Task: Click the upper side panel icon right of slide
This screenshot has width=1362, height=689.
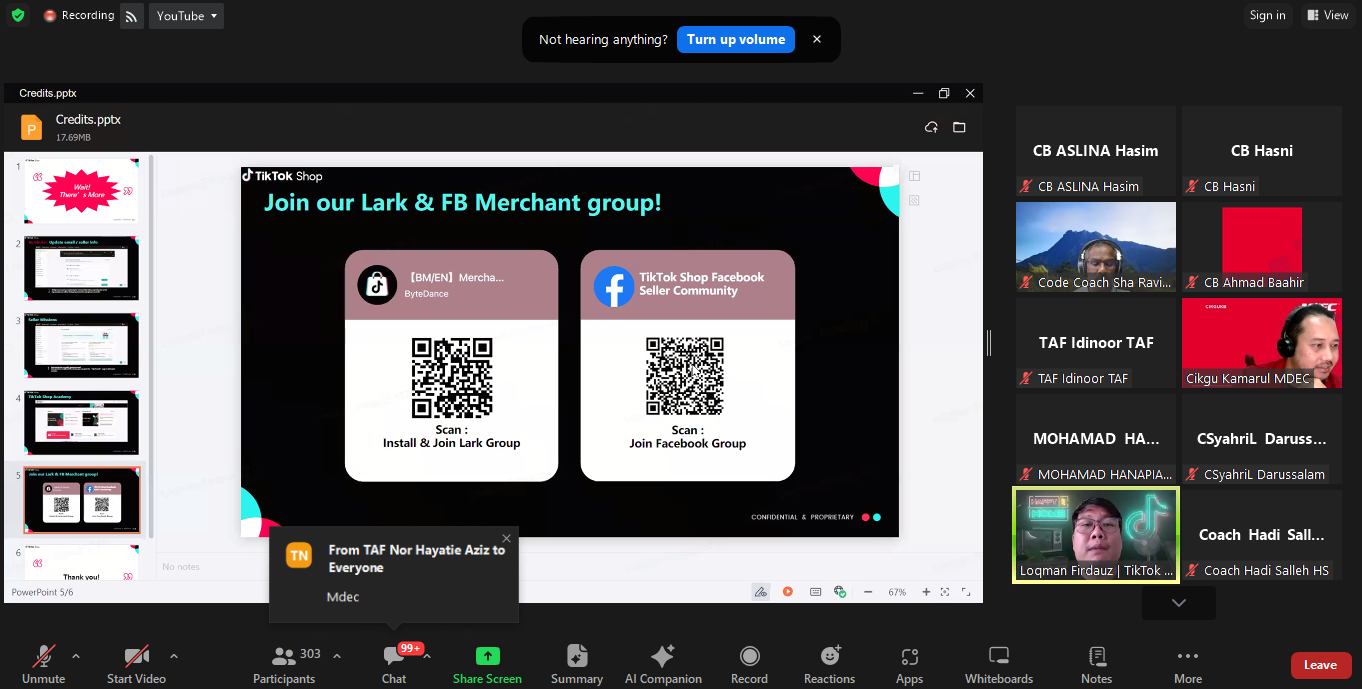Action: point(914,176)
